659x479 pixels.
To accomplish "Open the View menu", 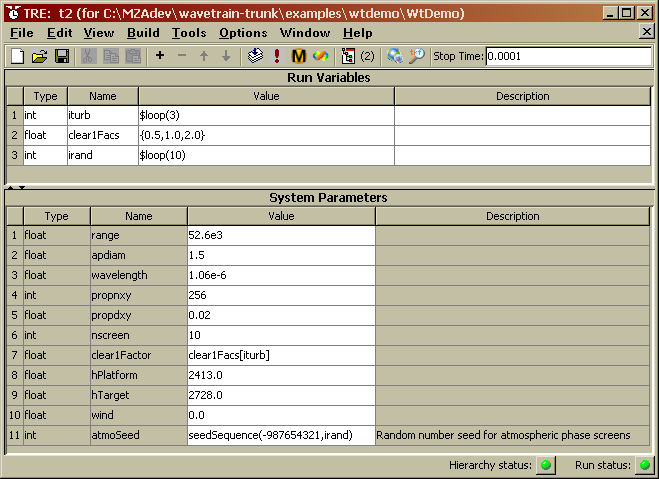I will 99,33.
